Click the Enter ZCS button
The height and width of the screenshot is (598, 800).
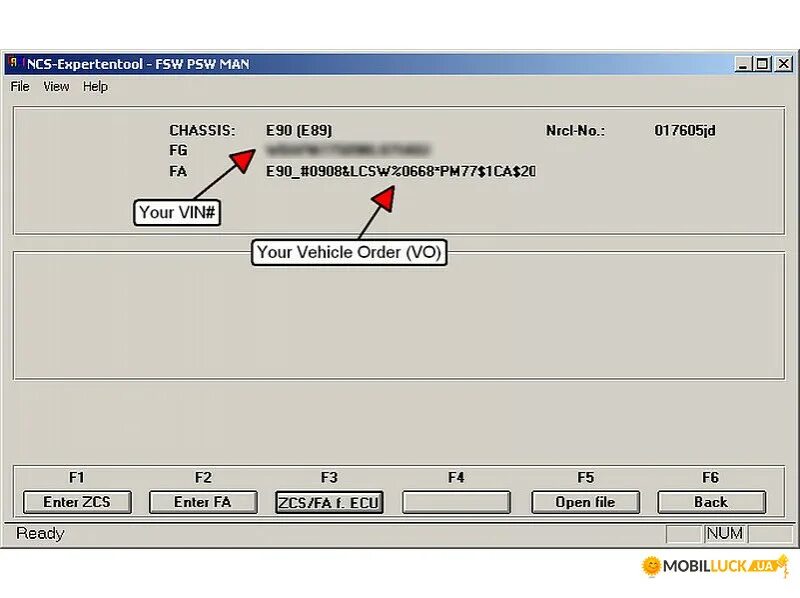pos(77,502)
